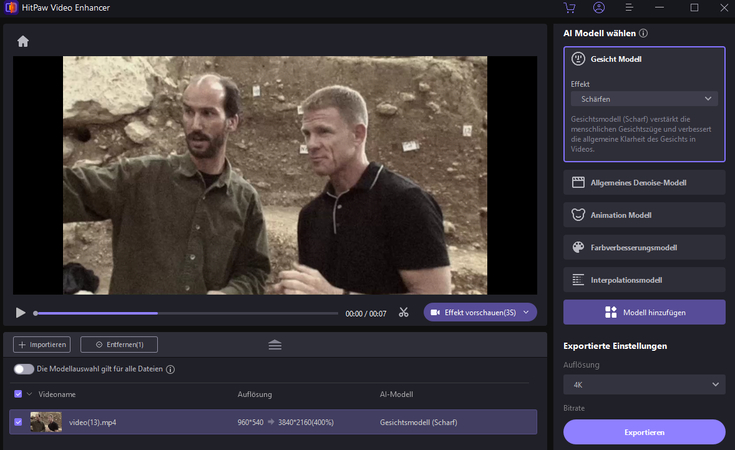
Task: Uncheck the video(13).mp4 checkbox
Action: (x=18, y=422)
